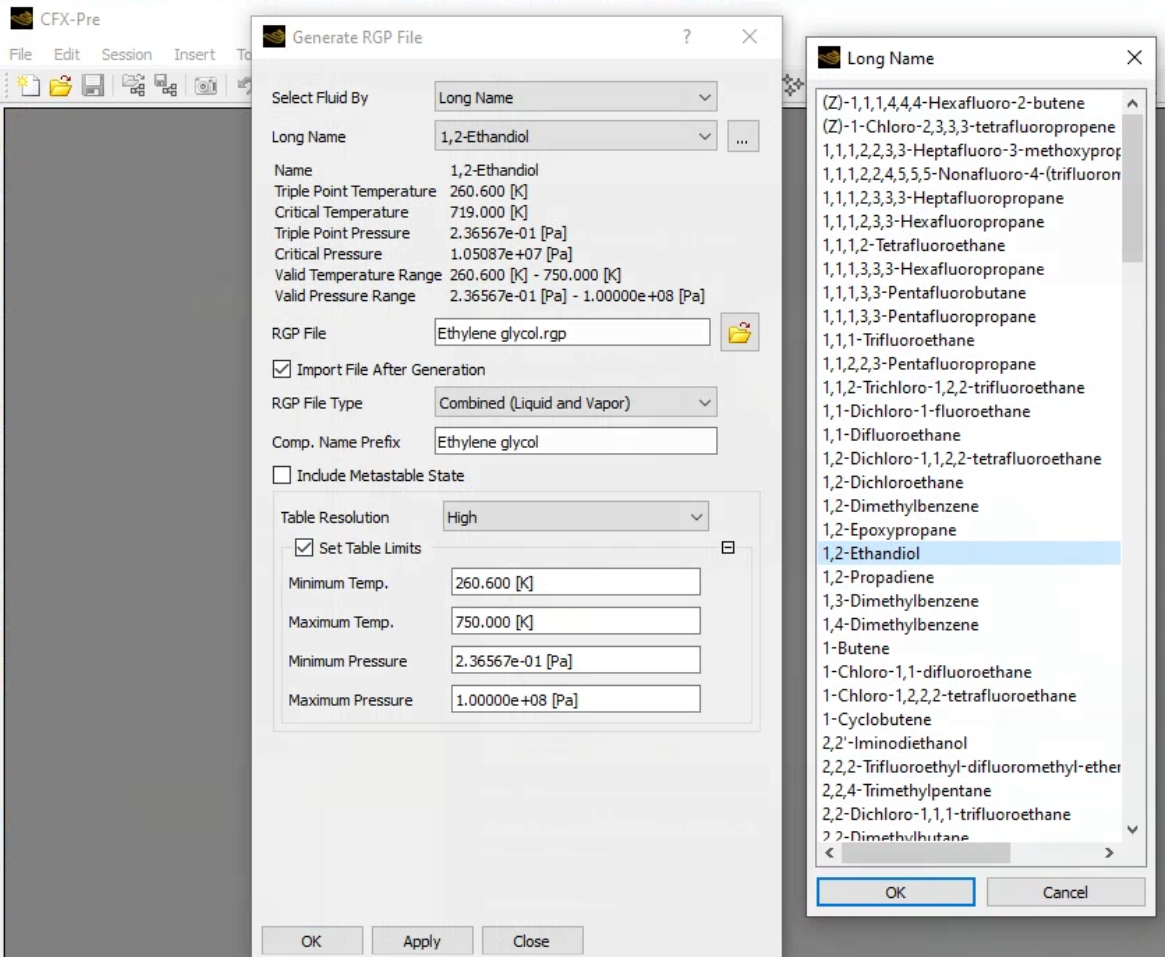Image resolution: width=1165 pixels, height=957 pixels.
Task: Confirm fluid selection with OK in Long Name dialog
Action: pyautogui.click(x=895, y=891)
